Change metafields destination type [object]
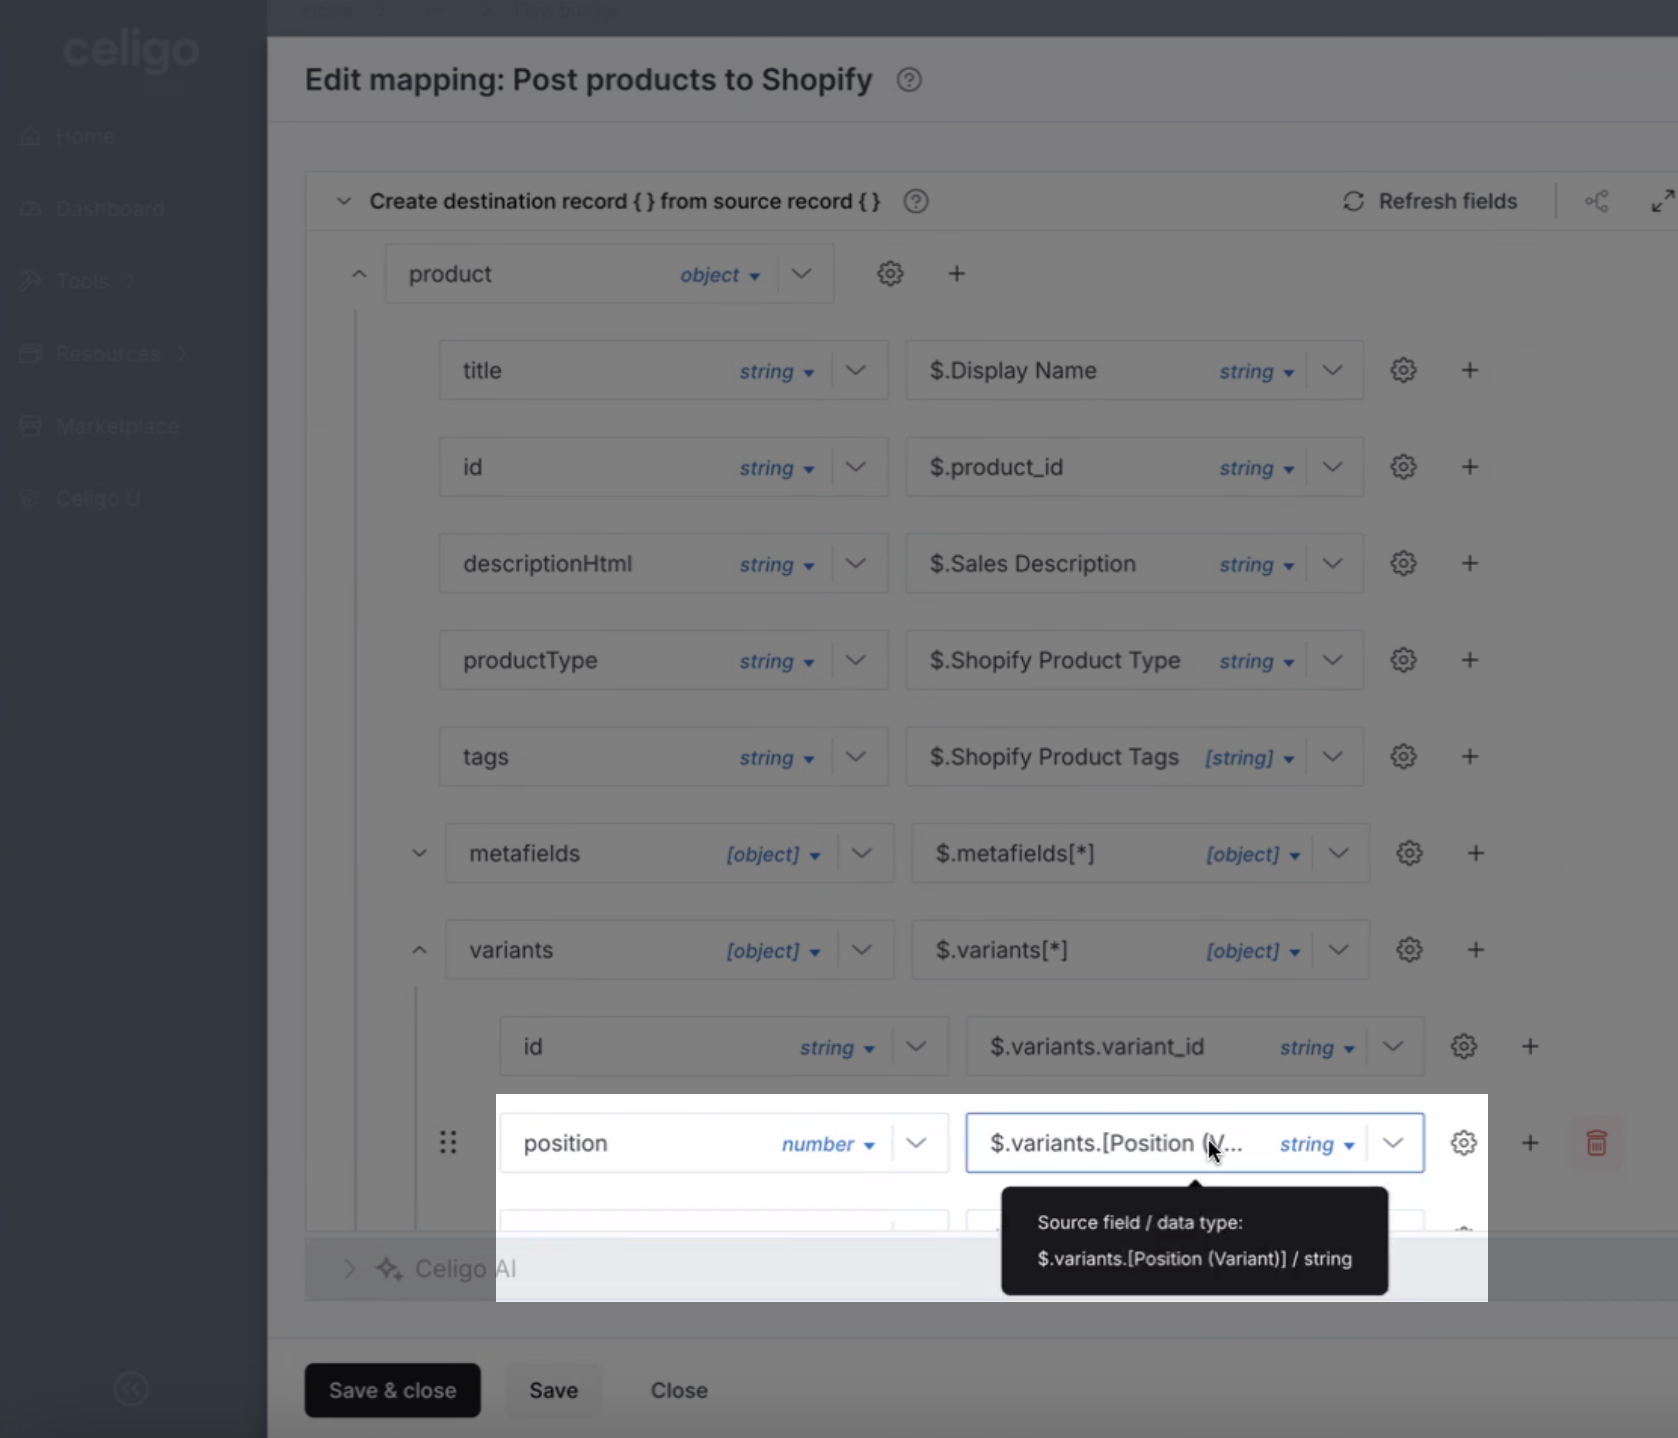The width and height of the screenshot is (1678, 1438). pyautogui.click(x=774, y=855)
